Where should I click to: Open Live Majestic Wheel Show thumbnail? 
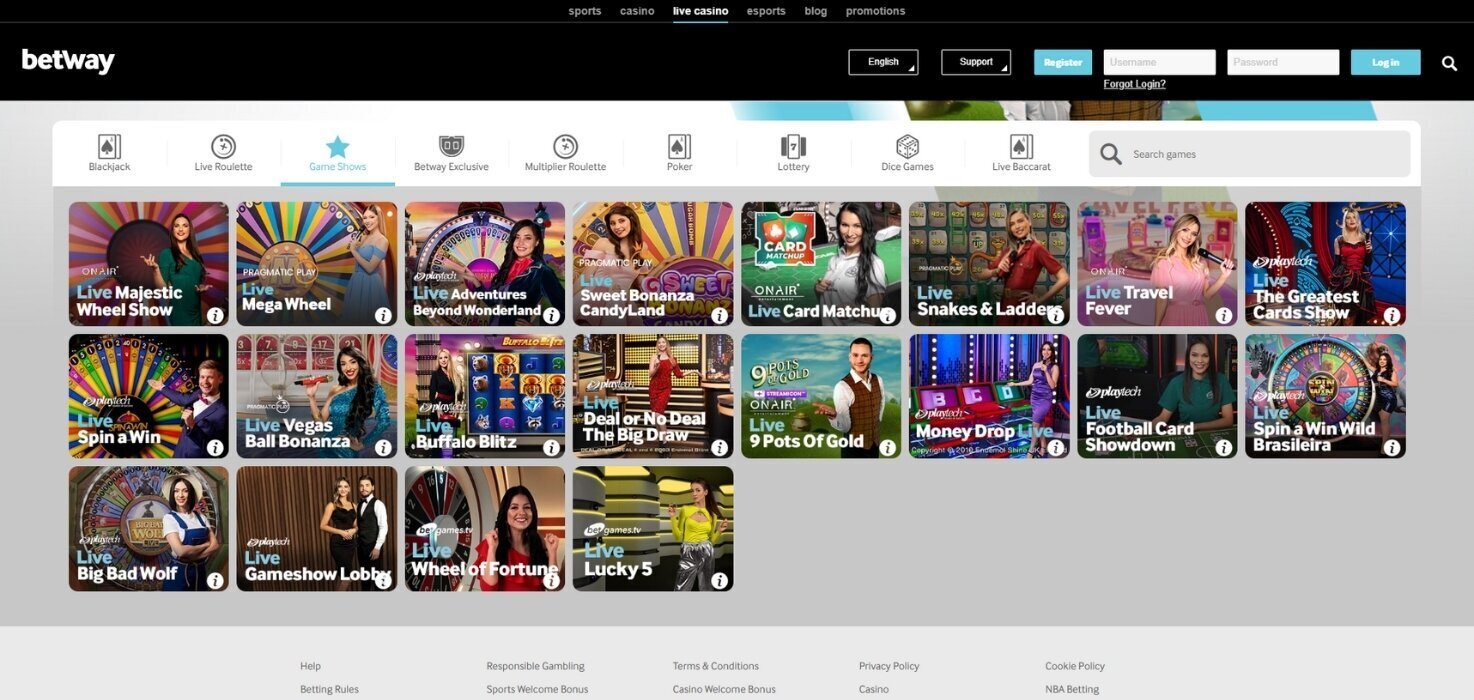click(x=149, y=264)
